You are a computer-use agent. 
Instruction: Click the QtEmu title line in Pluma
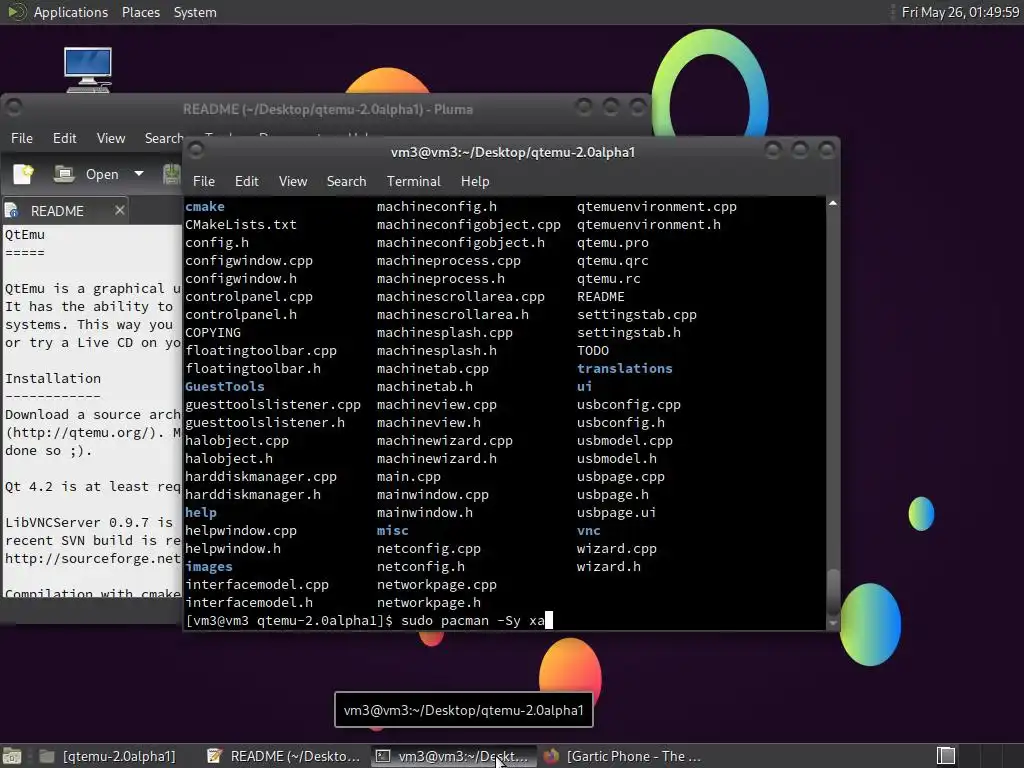25,234
